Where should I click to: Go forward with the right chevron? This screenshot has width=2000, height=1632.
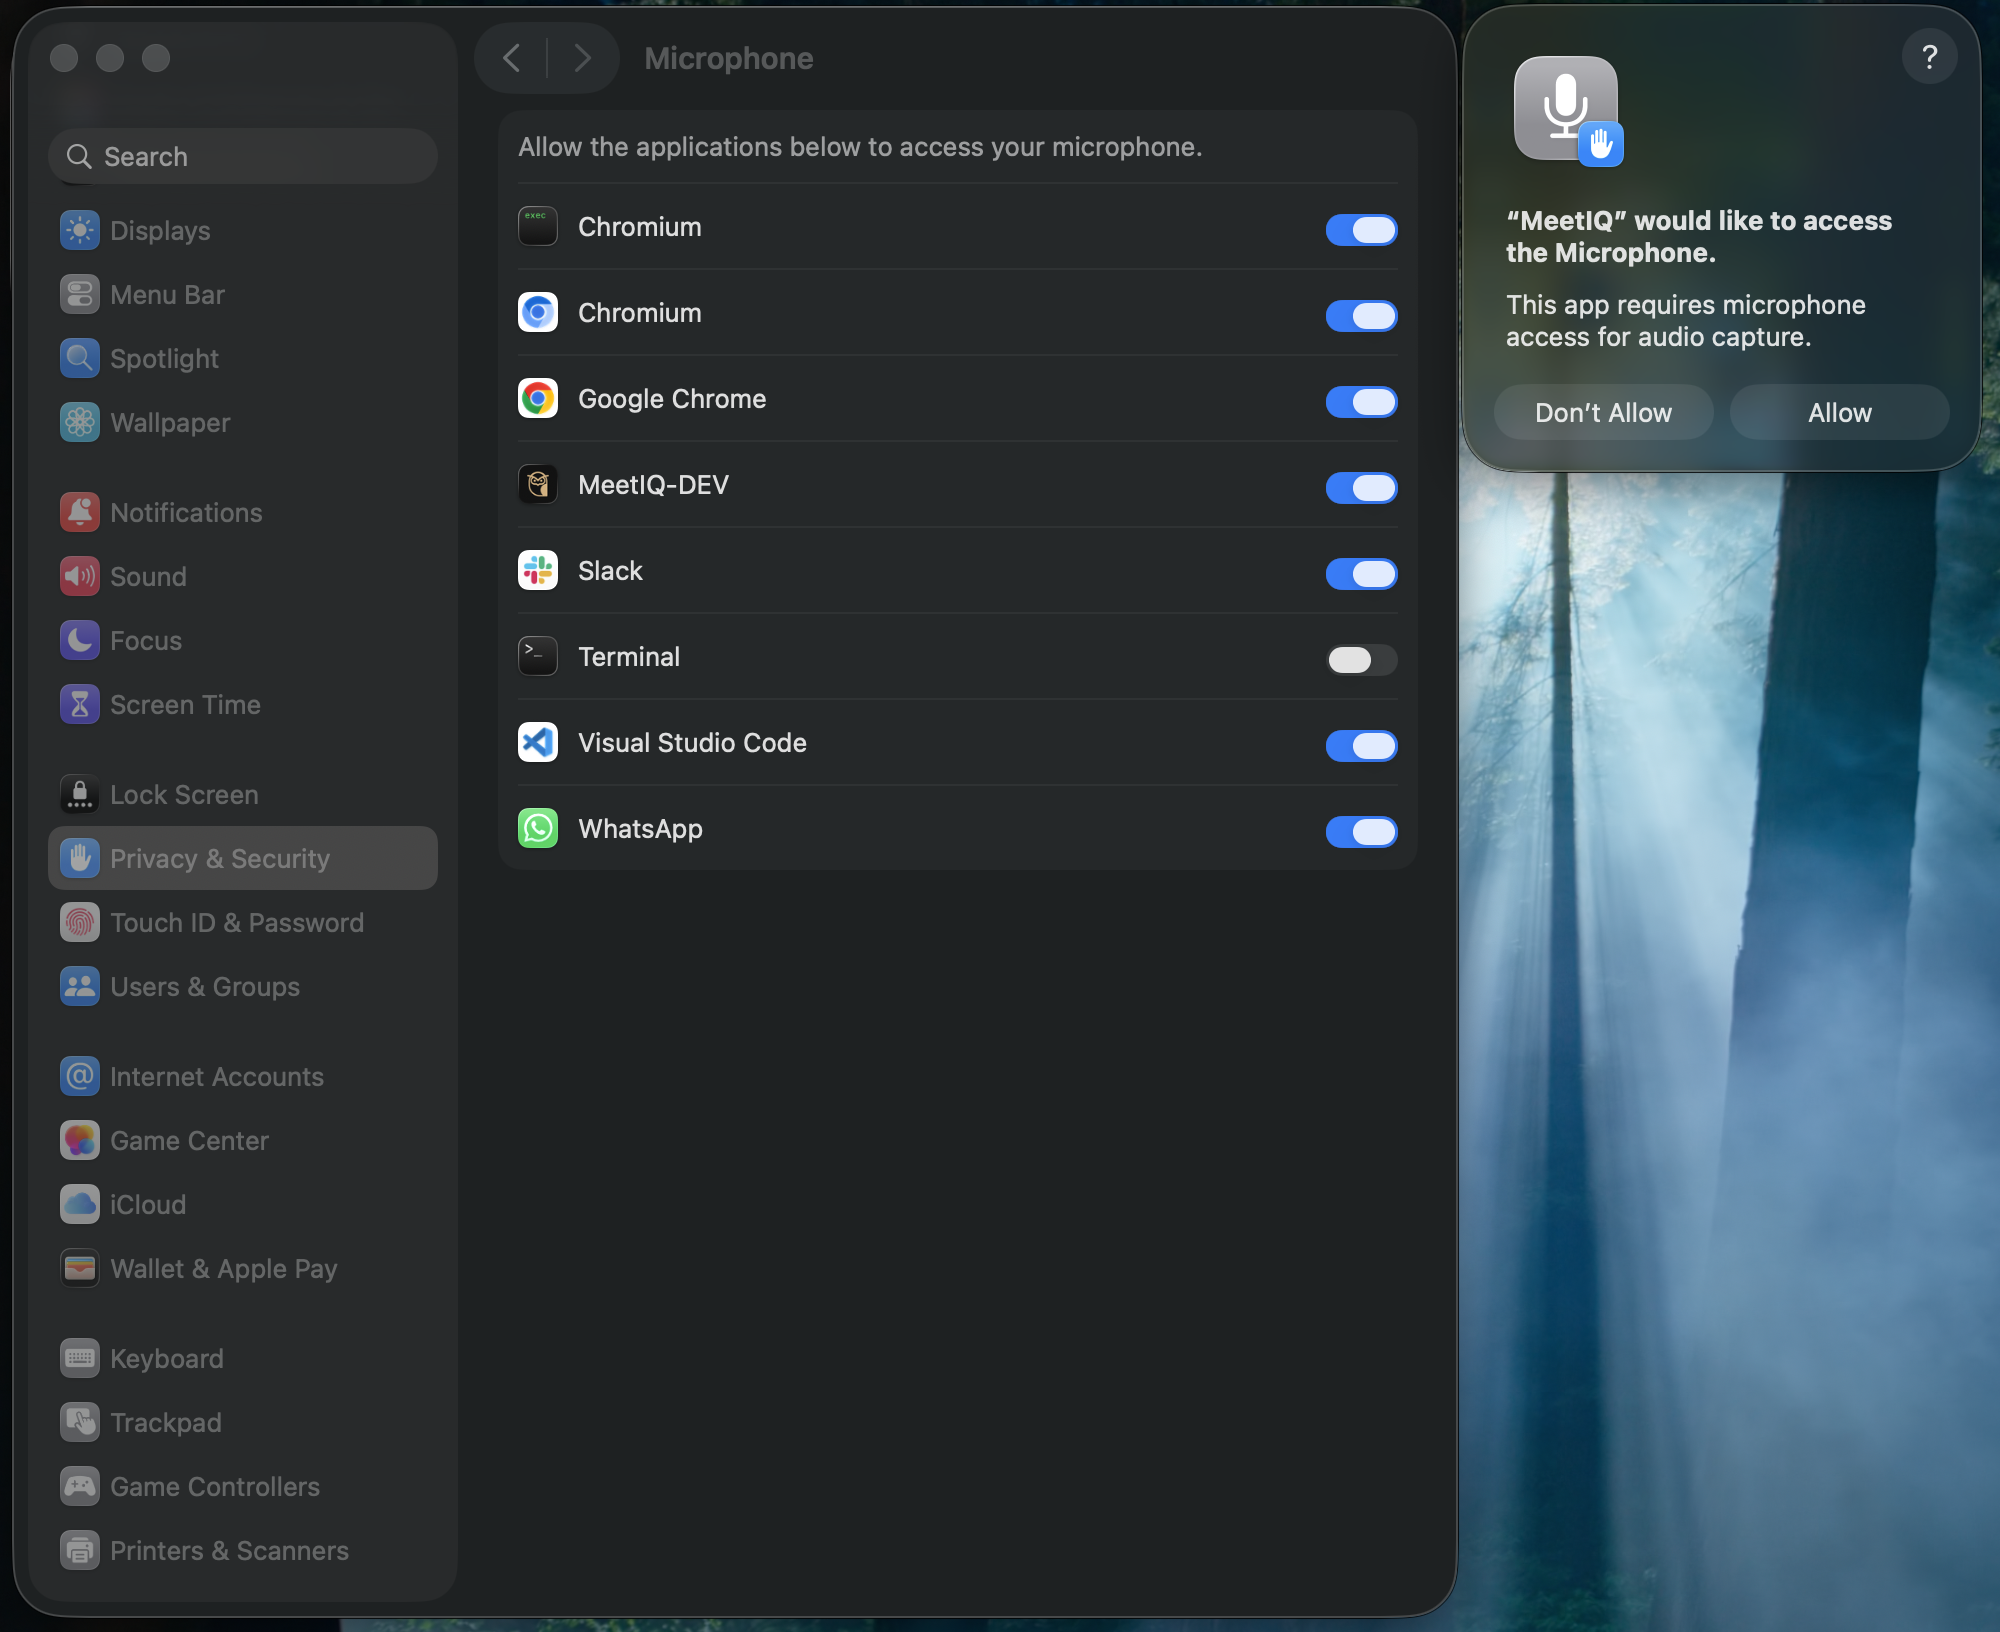pos(583,58)
